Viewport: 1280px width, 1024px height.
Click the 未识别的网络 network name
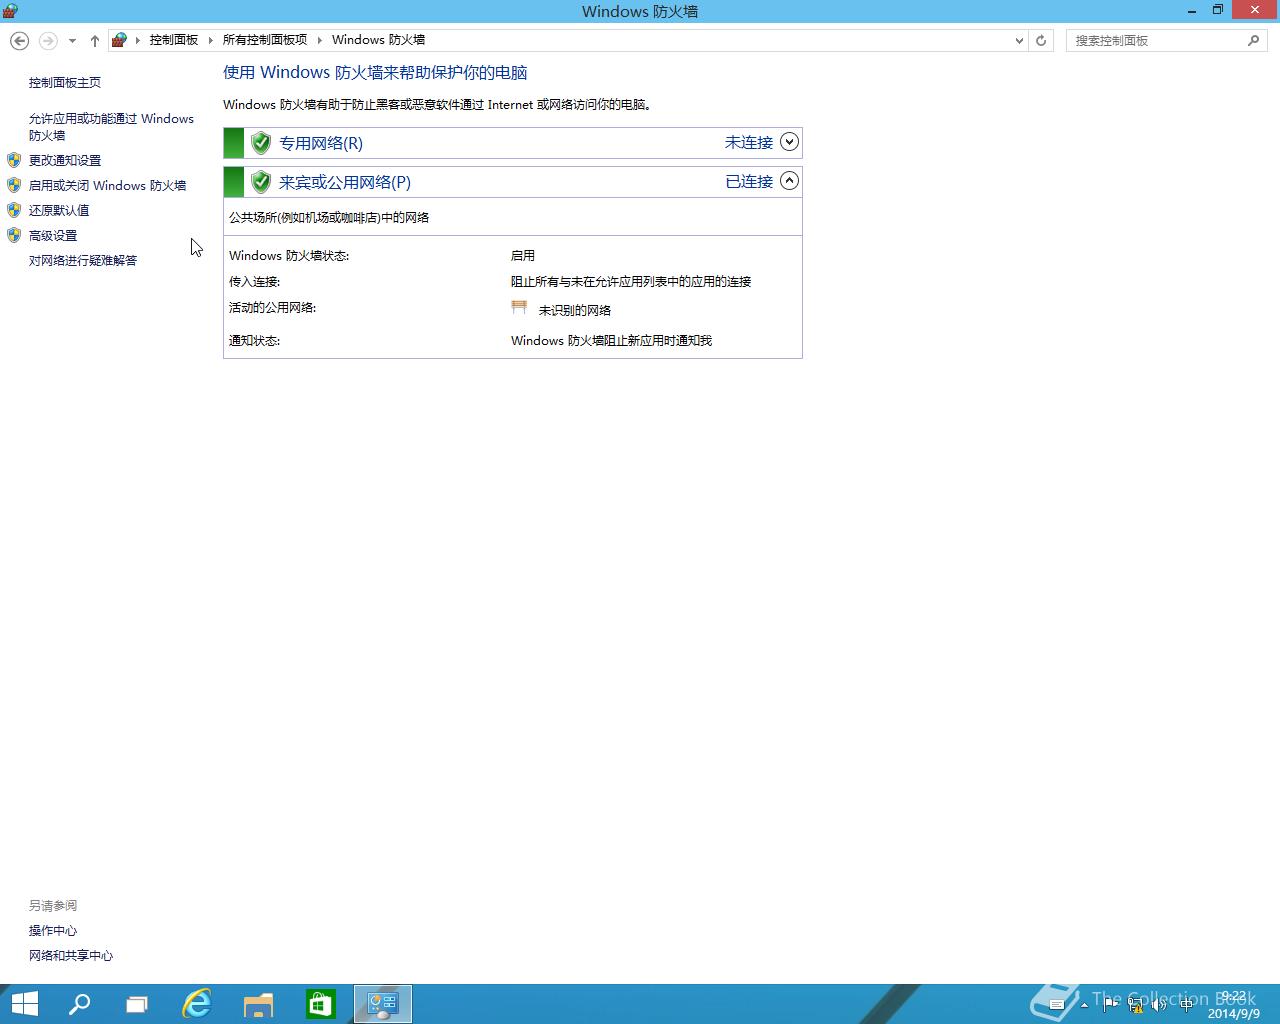(575, 310)
